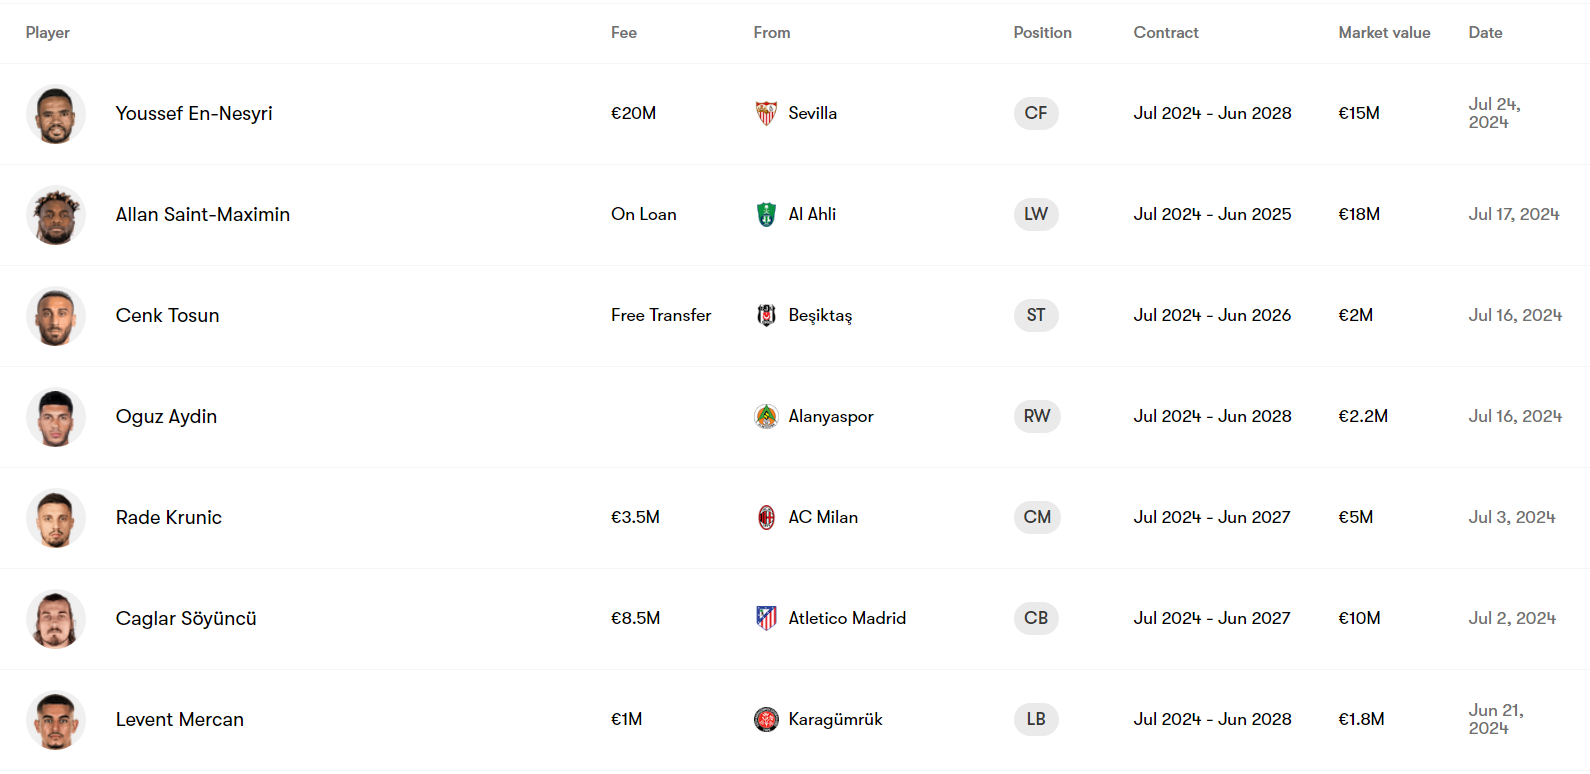Open Oguz Aydin's player profile link
This screenshot has height=774, width=1590.
(x=166, y=416)
